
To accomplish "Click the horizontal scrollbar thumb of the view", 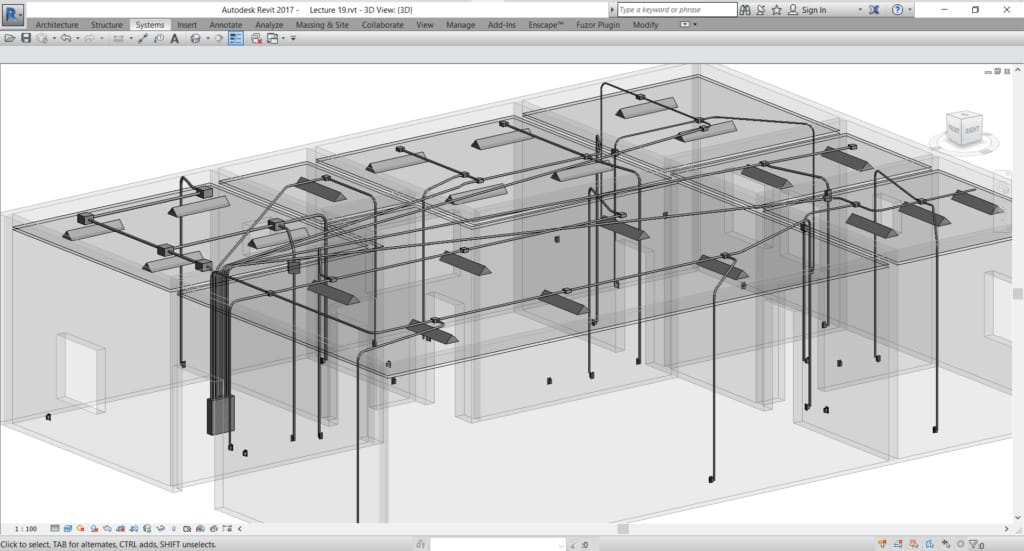I will click(x=623, y=529).
